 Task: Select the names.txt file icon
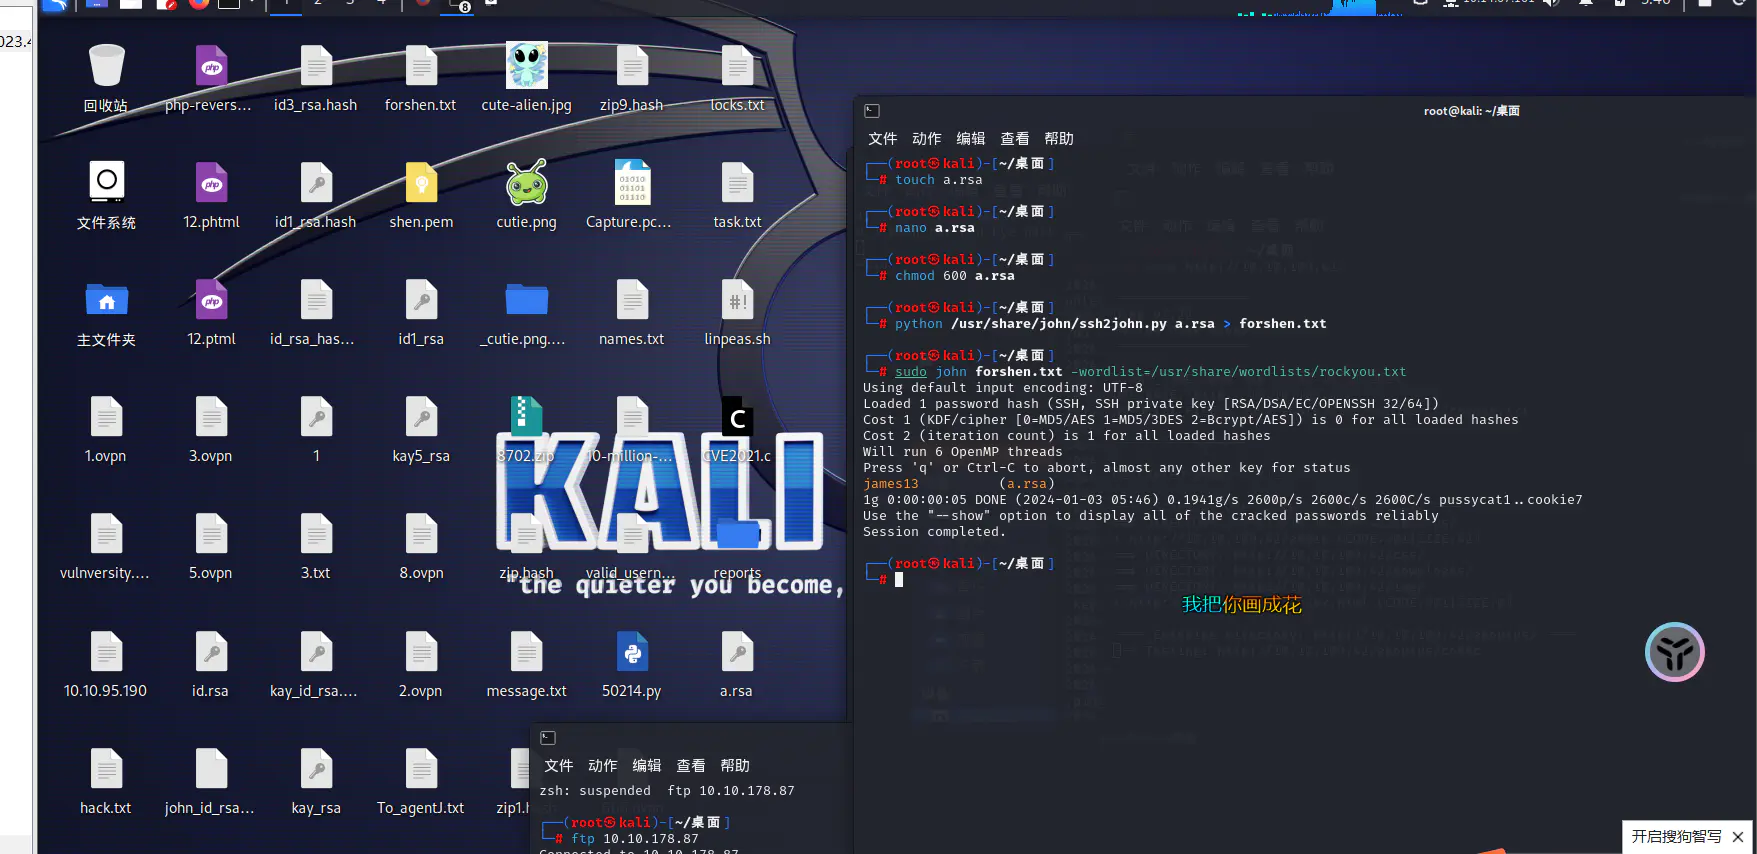[632, 300]
